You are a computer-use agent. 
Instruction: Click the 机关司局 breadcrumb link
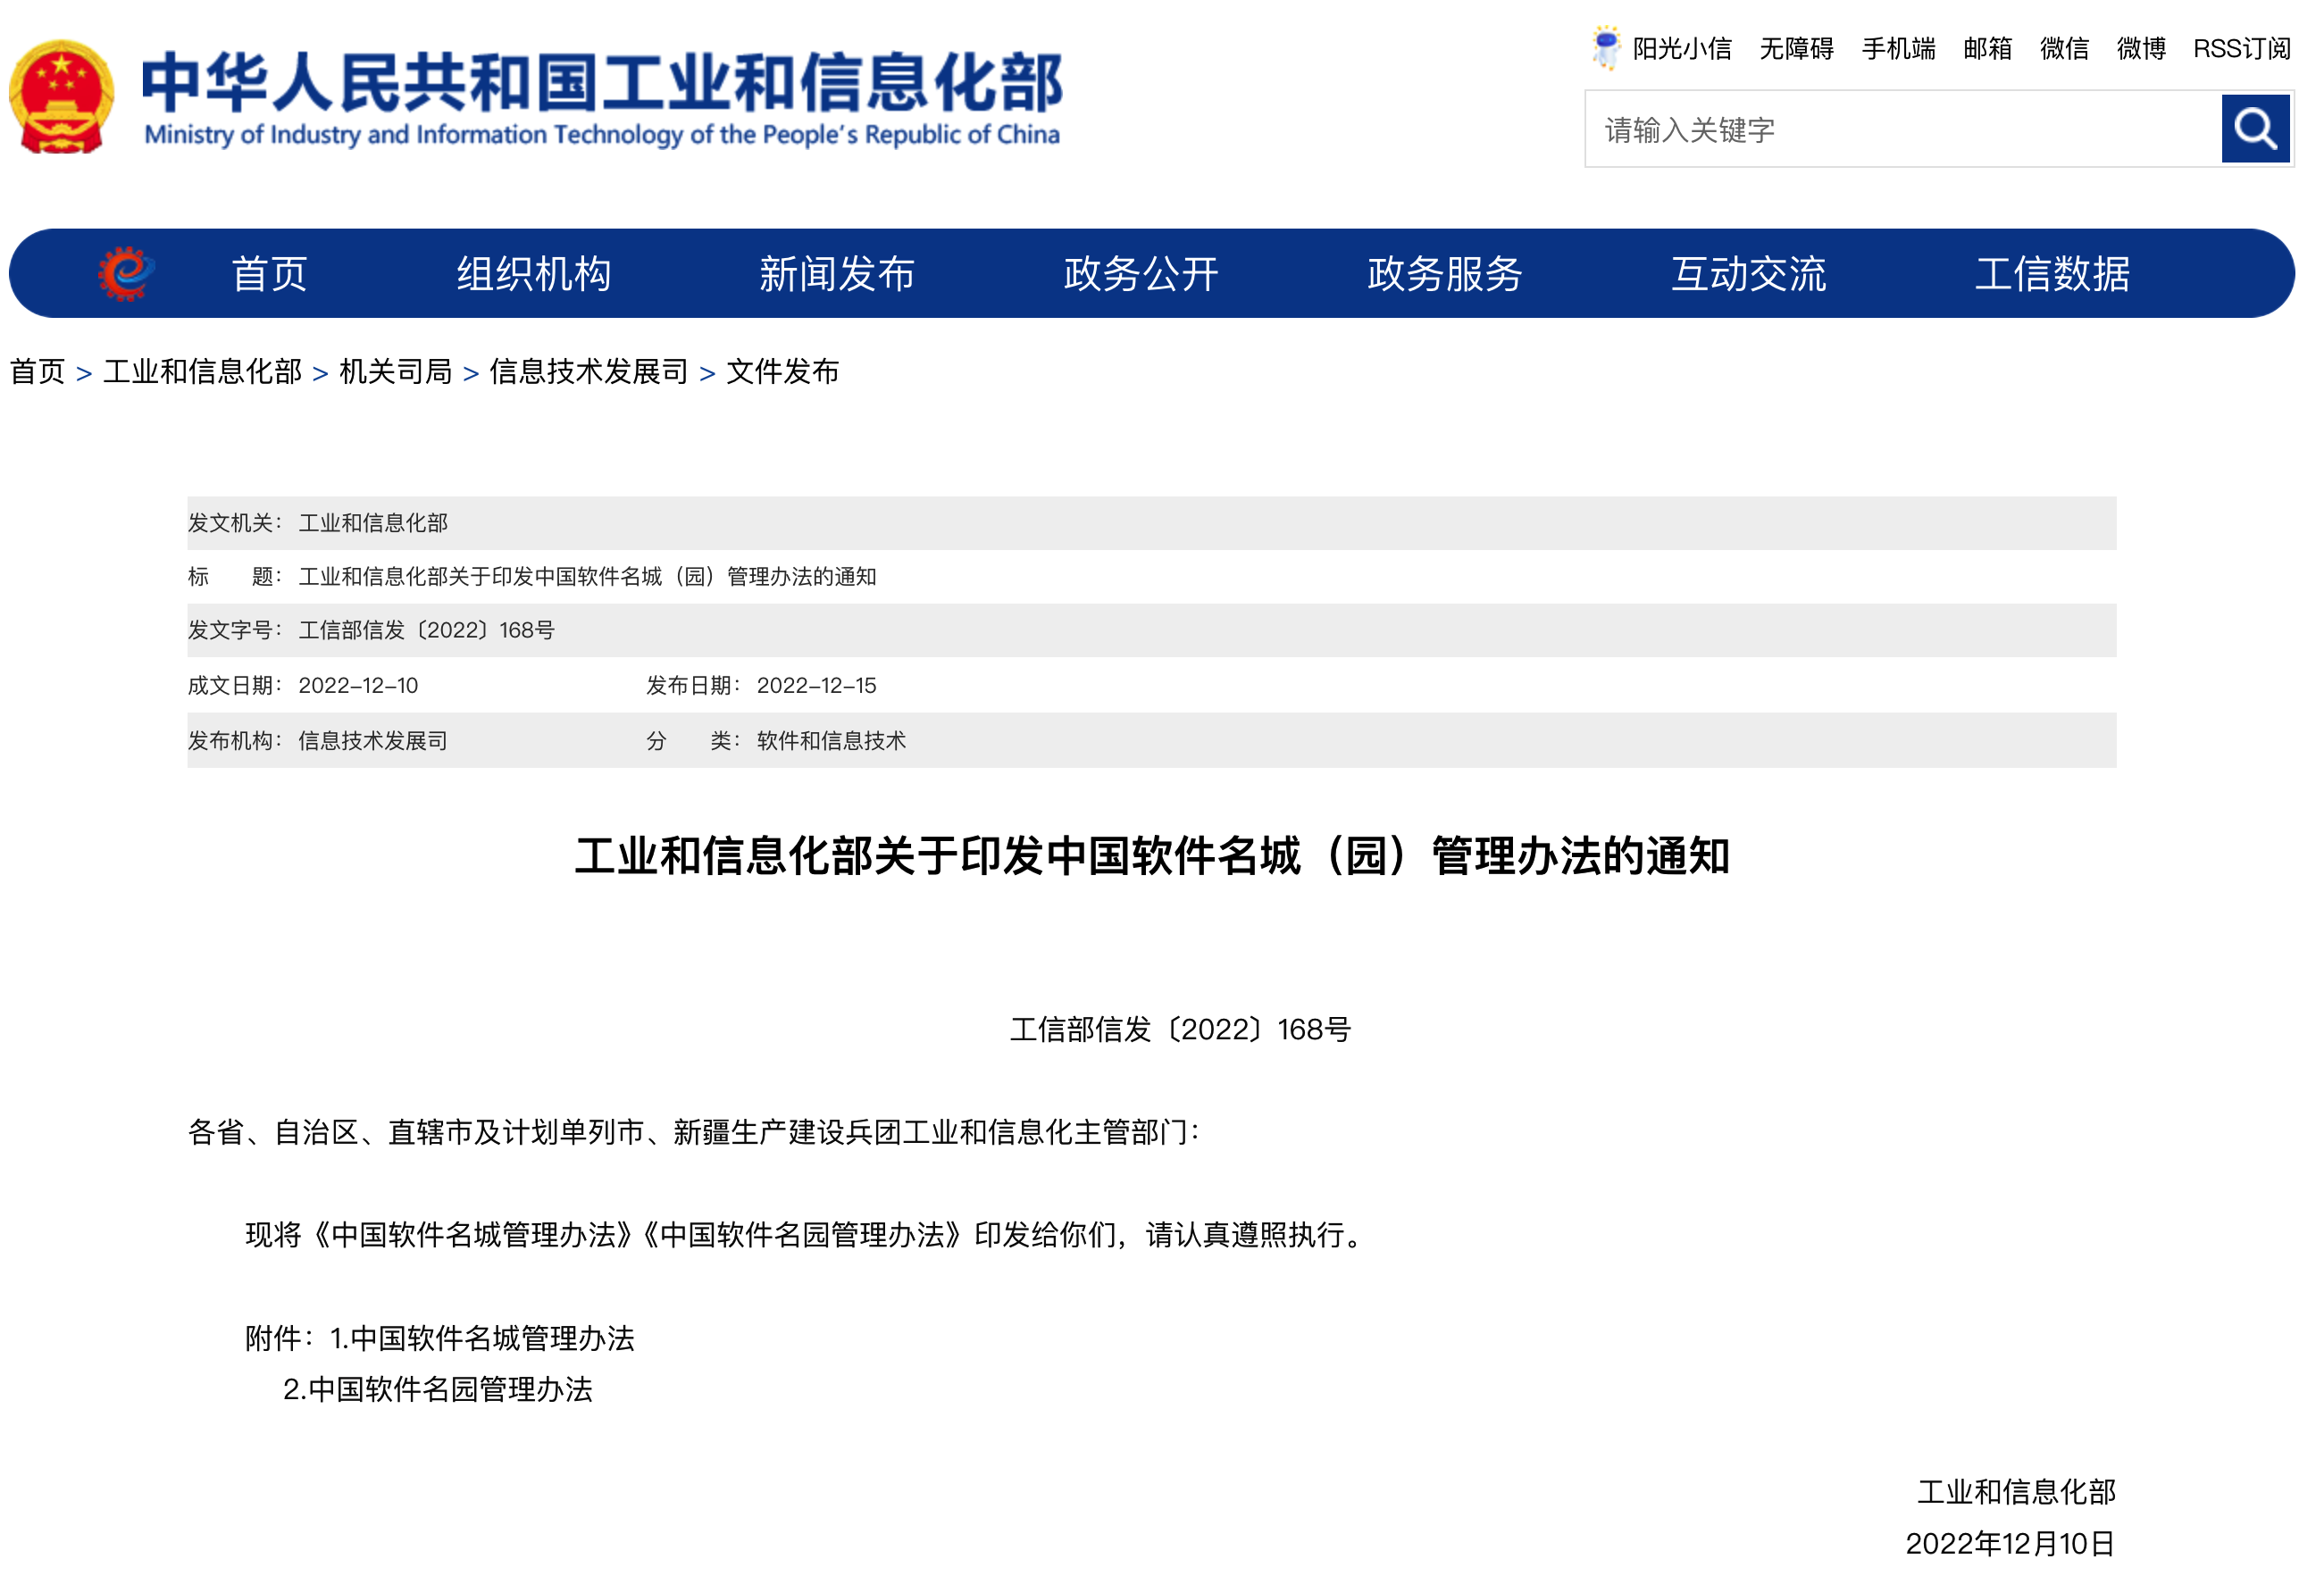coord(395,372)
